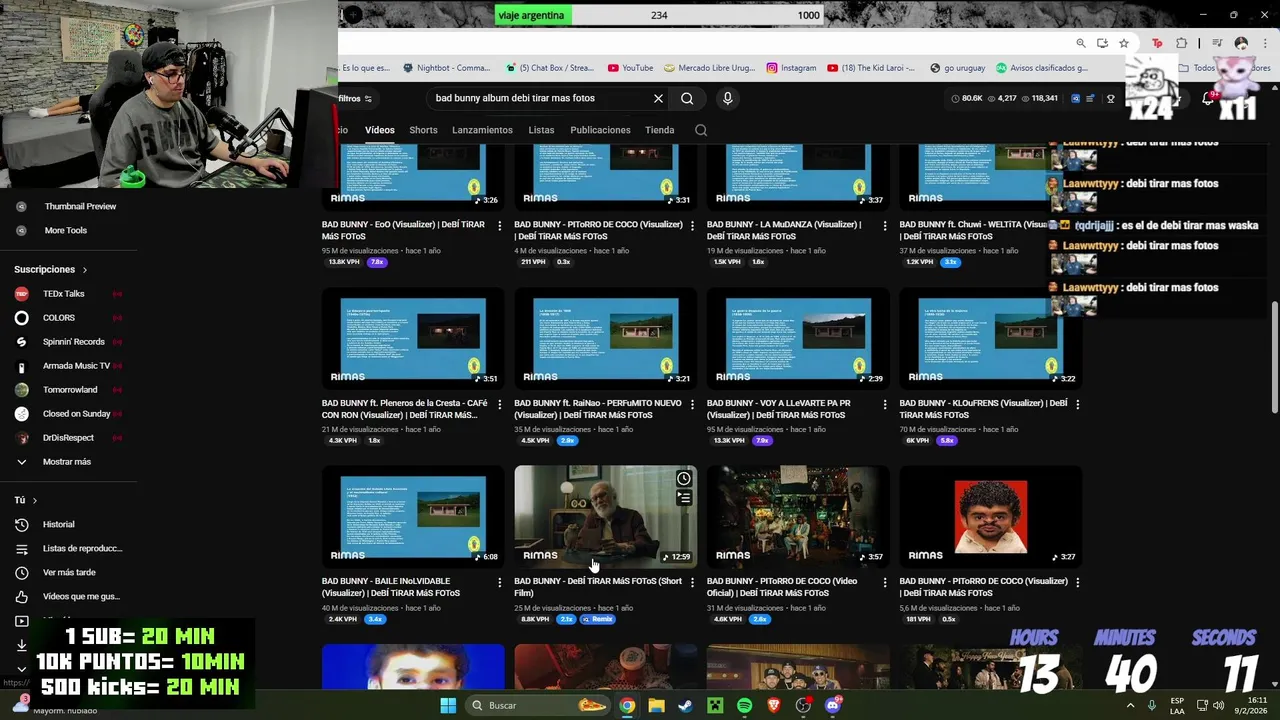Open the Chrome media control icon
The image size is (1280, 720).
1217,43
